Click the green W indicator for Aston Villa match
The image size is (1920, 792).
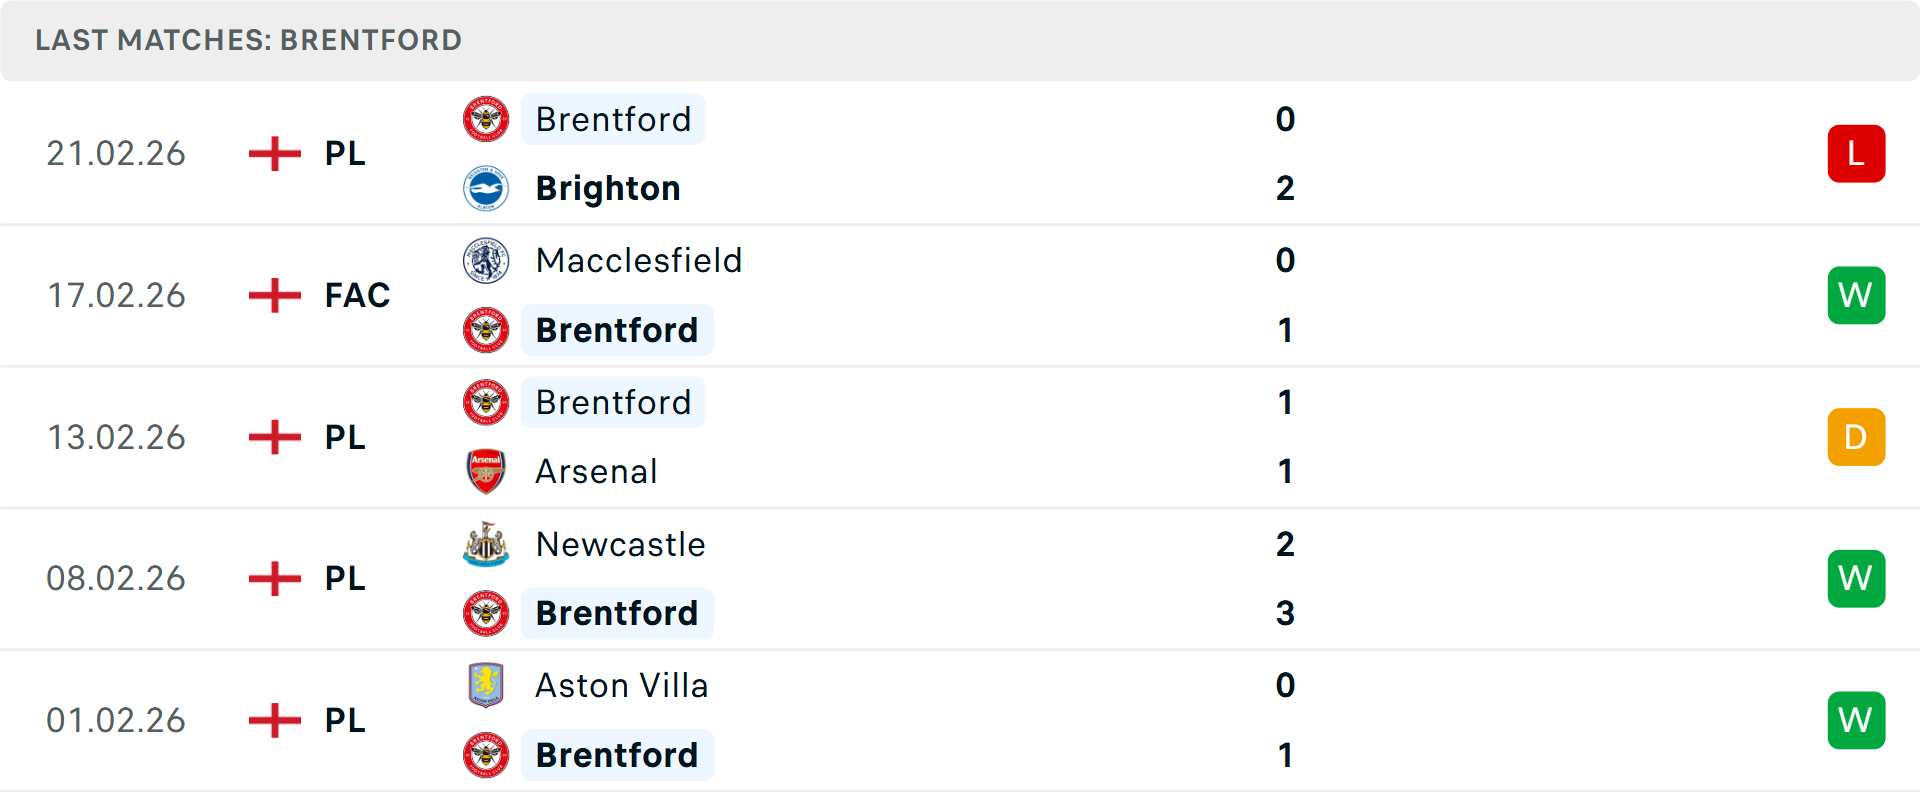(x=1856, y=720)
